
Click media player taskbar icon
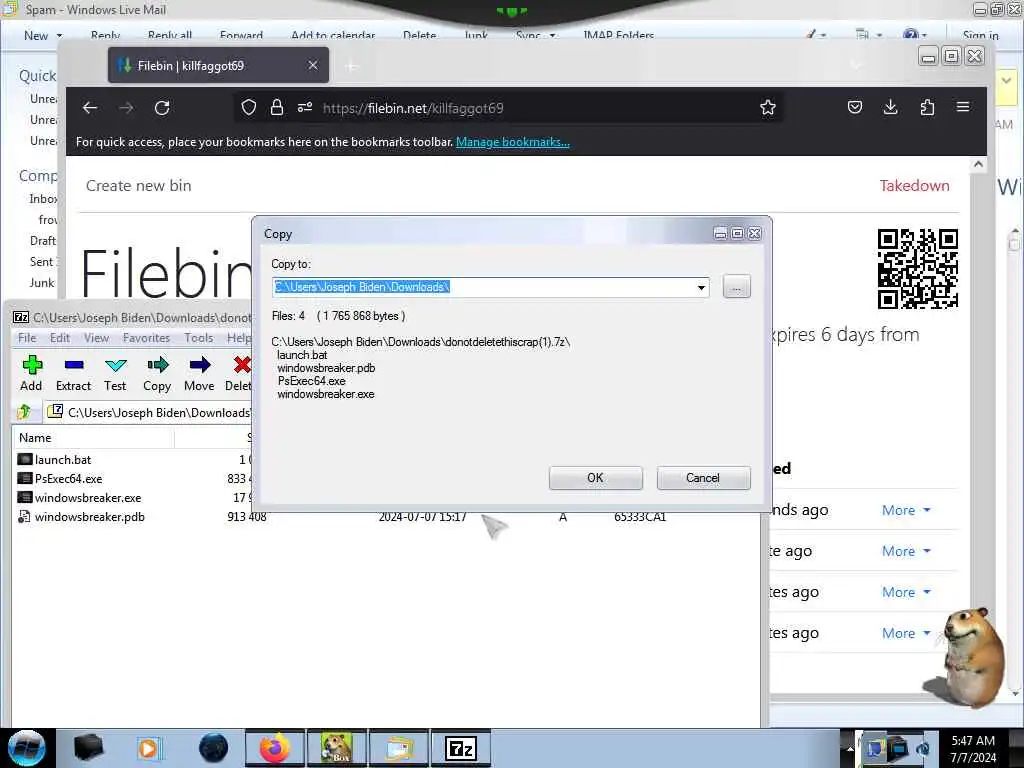(150, 748)
